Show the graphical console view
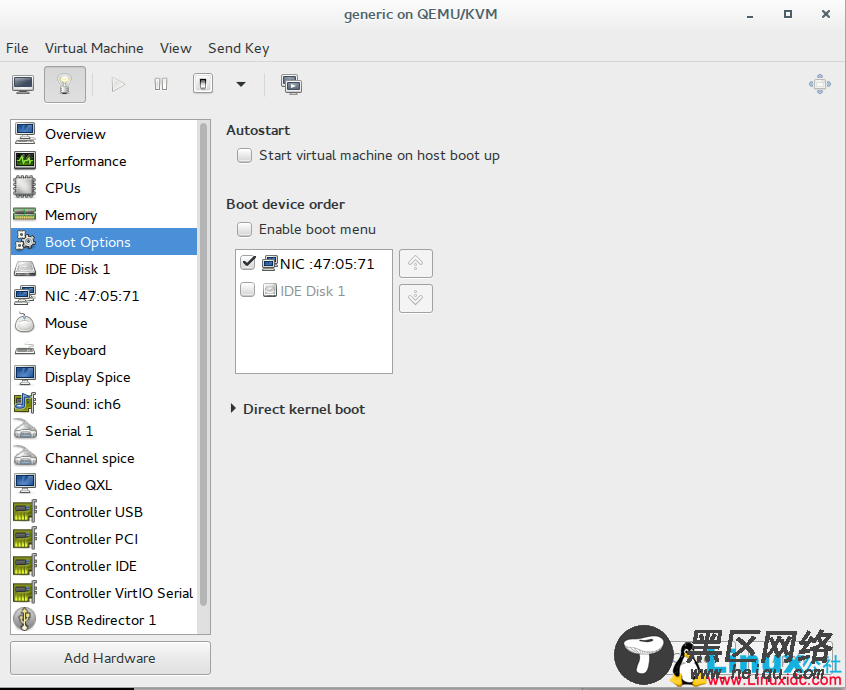 [23, 84]
